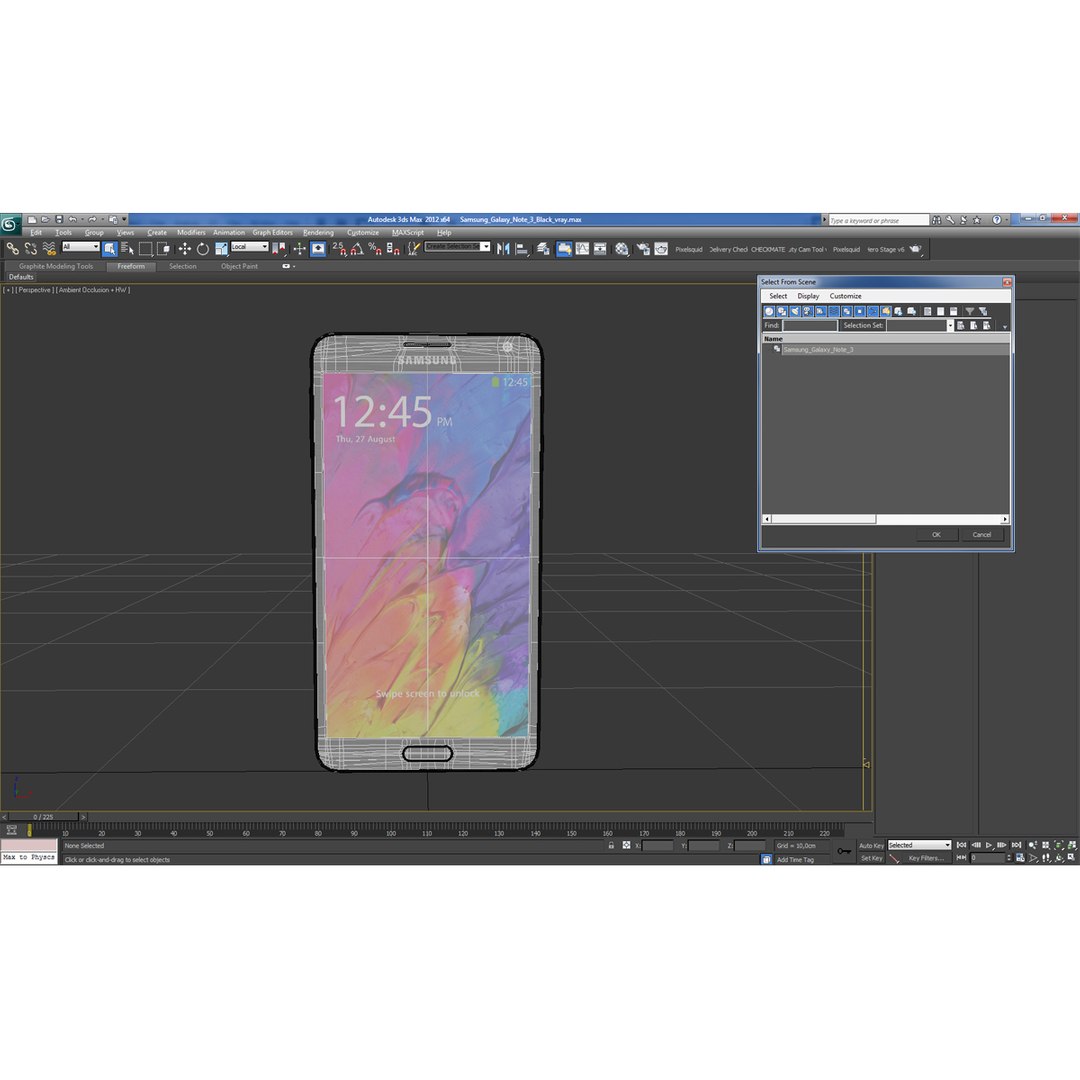Toggle Display Geometry filter in Select From Scene

pyautogui.click(x=769, y=311)
